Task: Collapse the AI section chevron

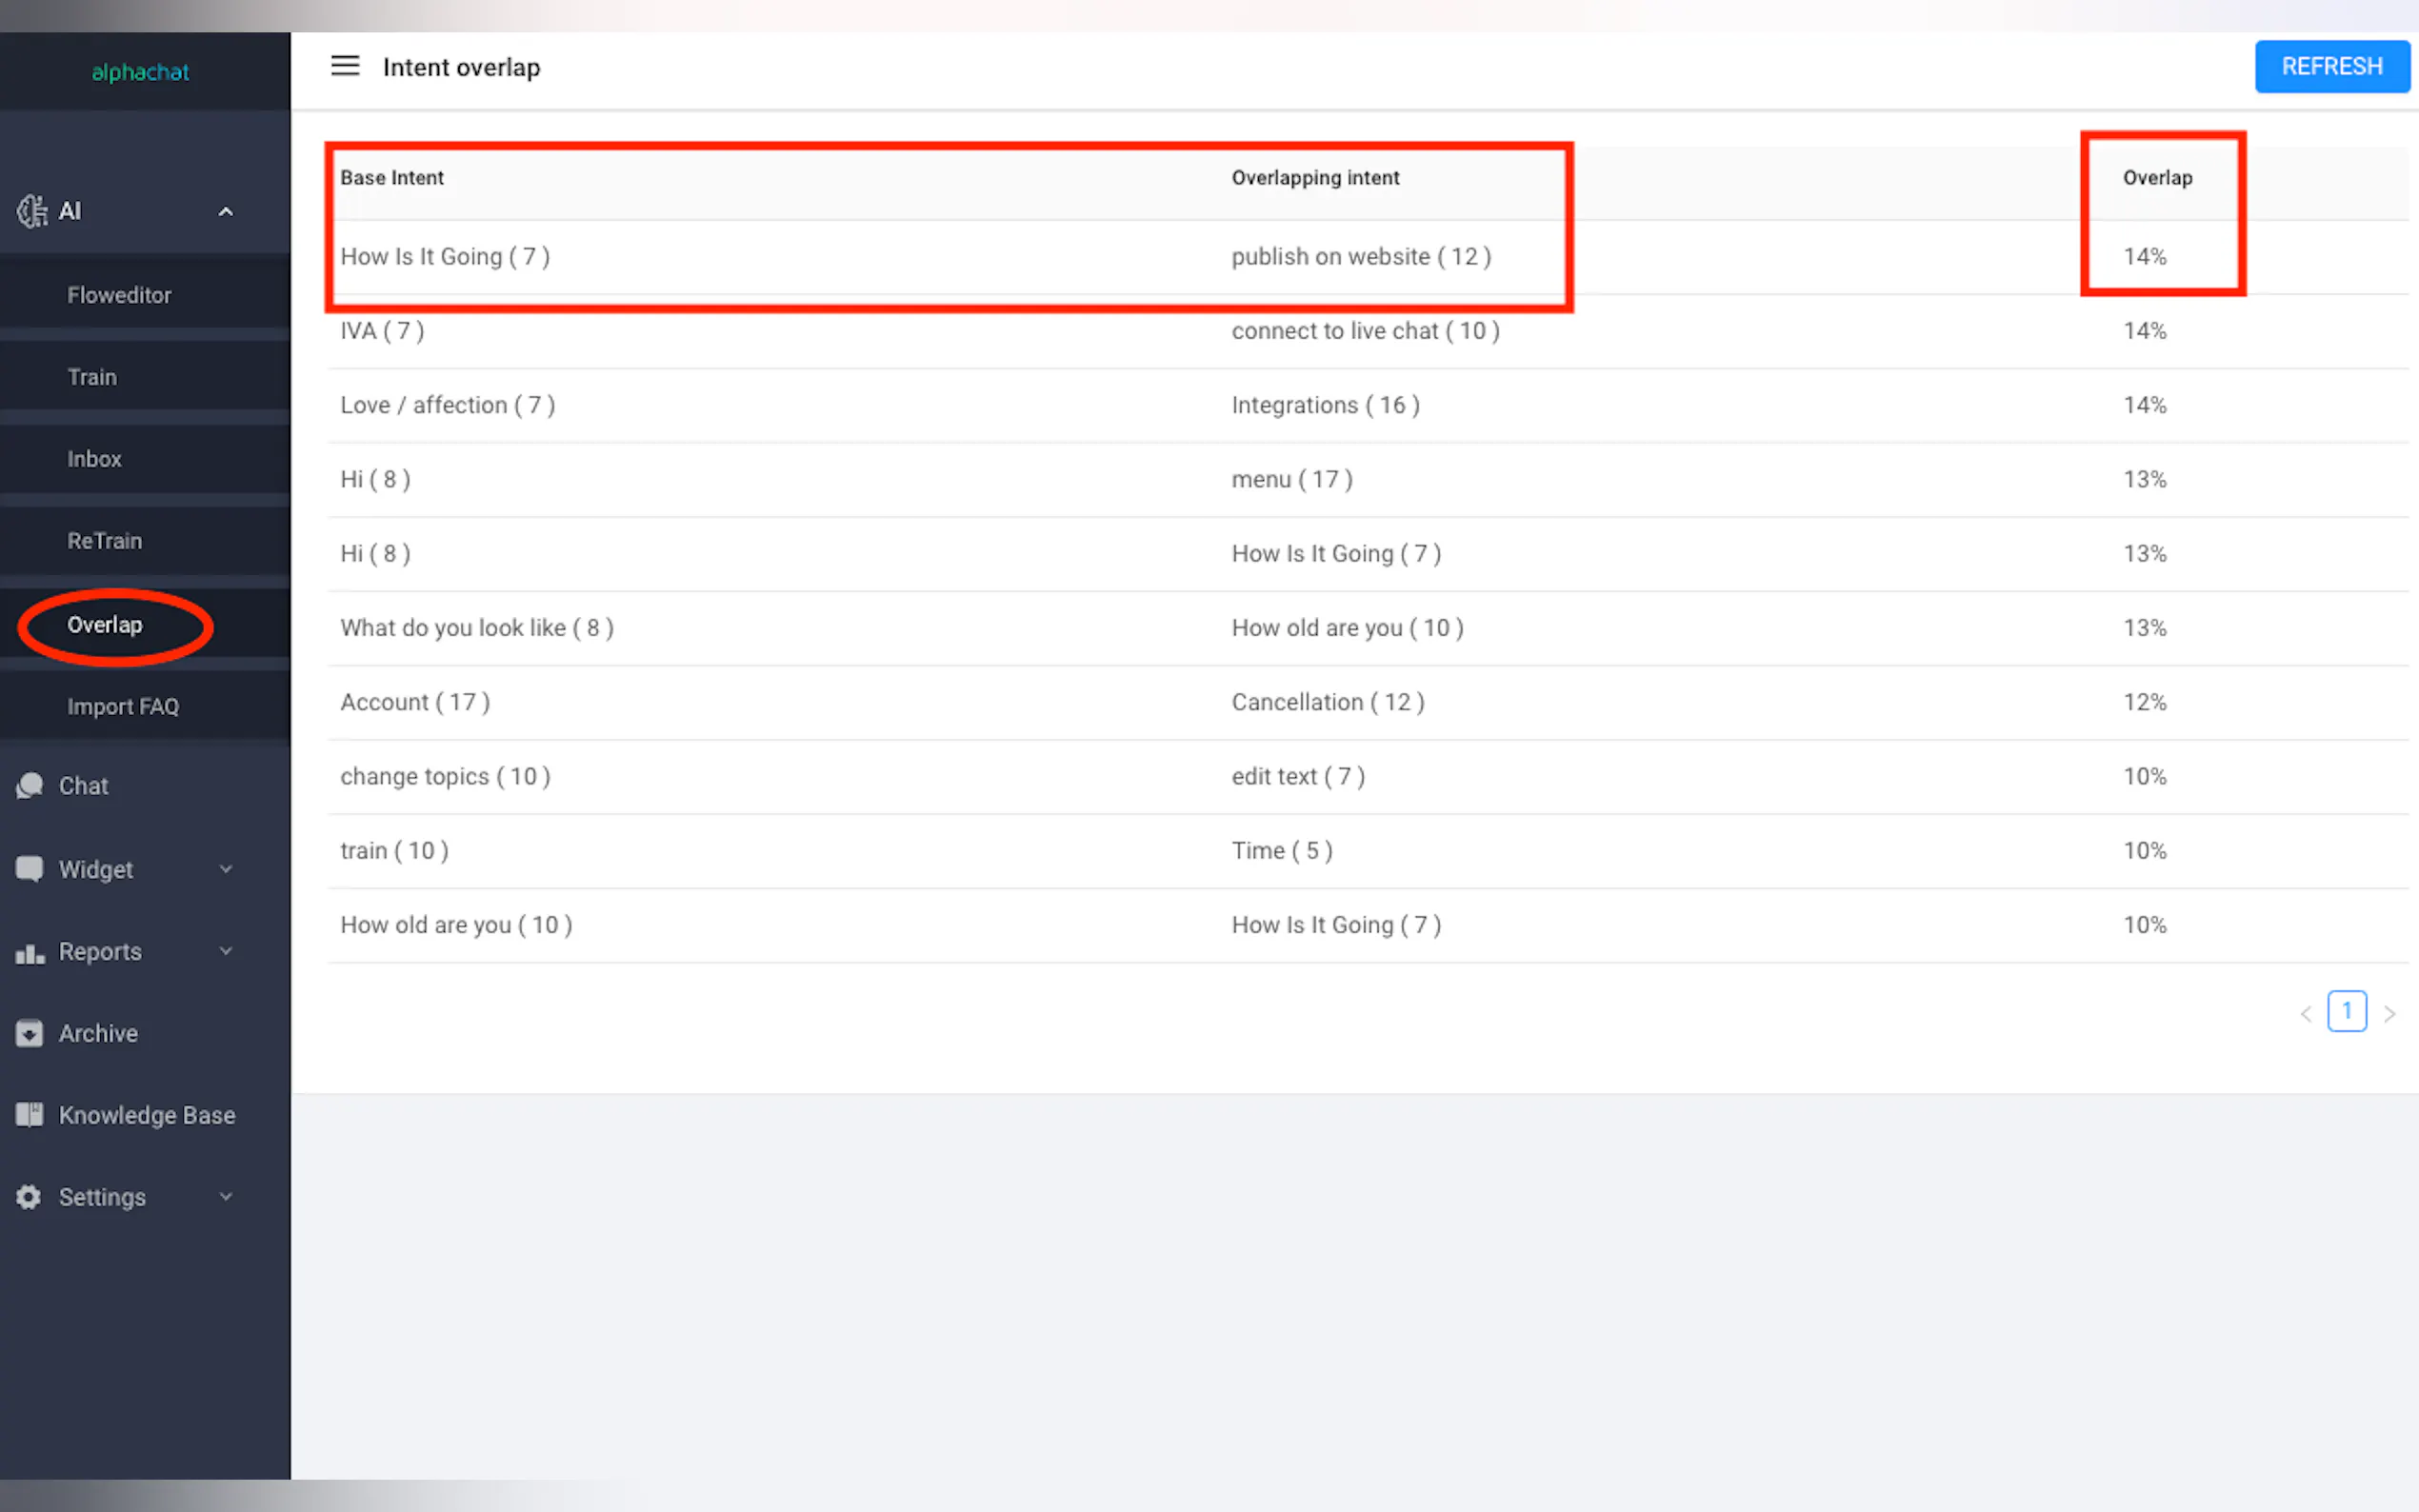Action: coord(226,212)
